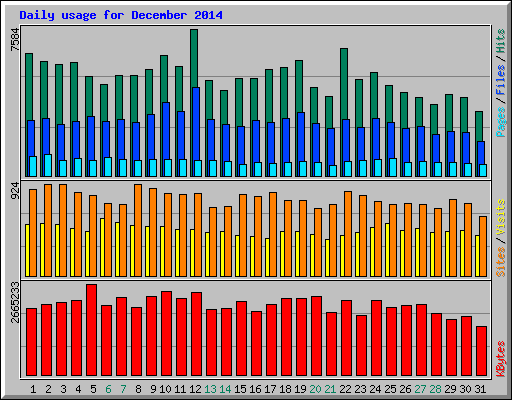512x400 pixels.
Task: Click the yellow Sites bar for day 6
Action: (x=102, y=247)
